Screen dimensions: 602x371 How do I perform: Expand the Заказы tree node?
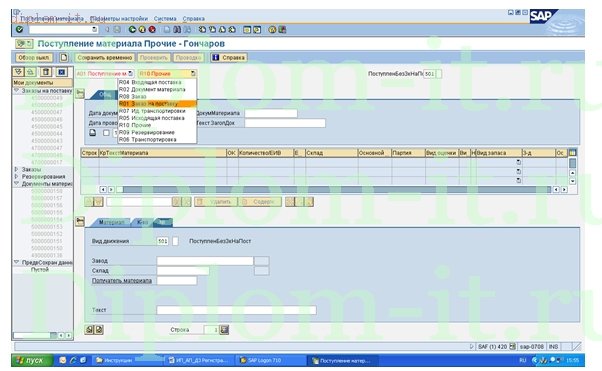[16, 169]
